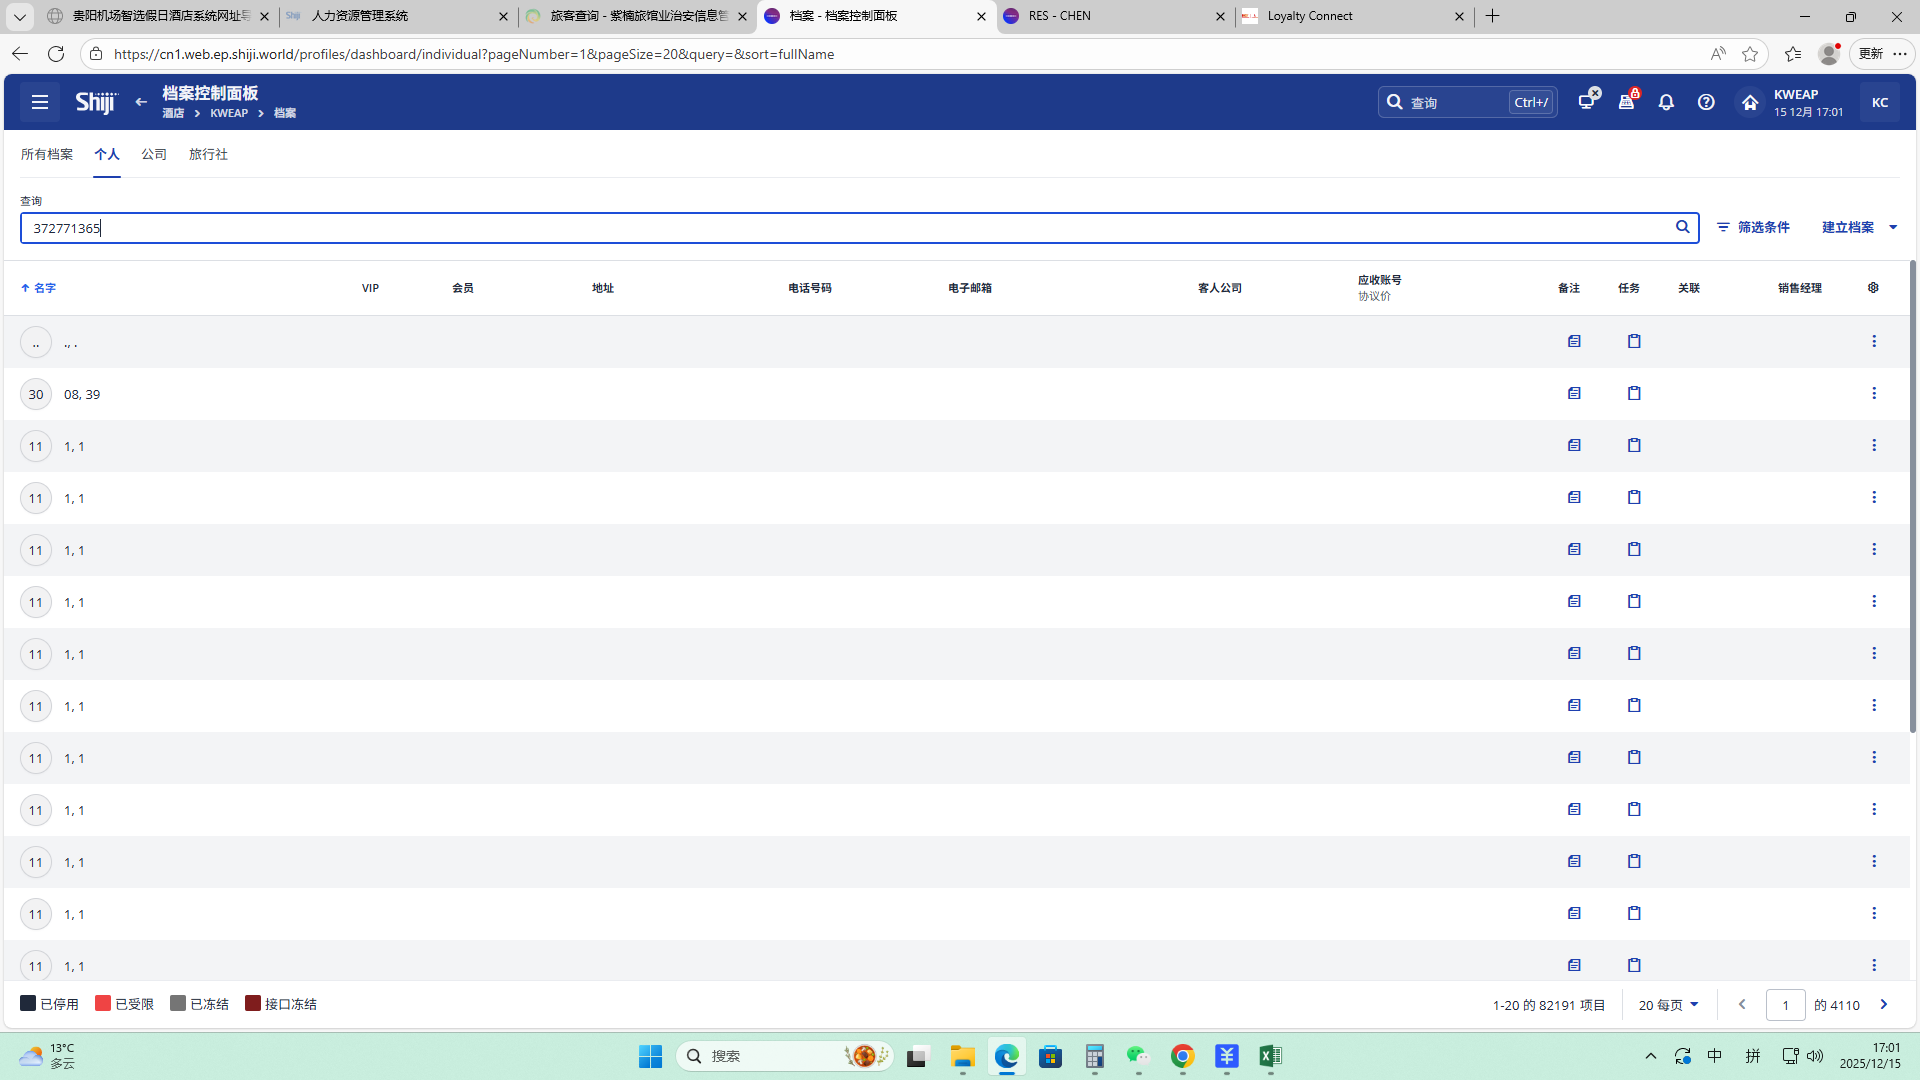Image resolution: width=1920 pixels, height=1080 pixels.
Task: Sort by the 名字 column header
Action: 44,288
